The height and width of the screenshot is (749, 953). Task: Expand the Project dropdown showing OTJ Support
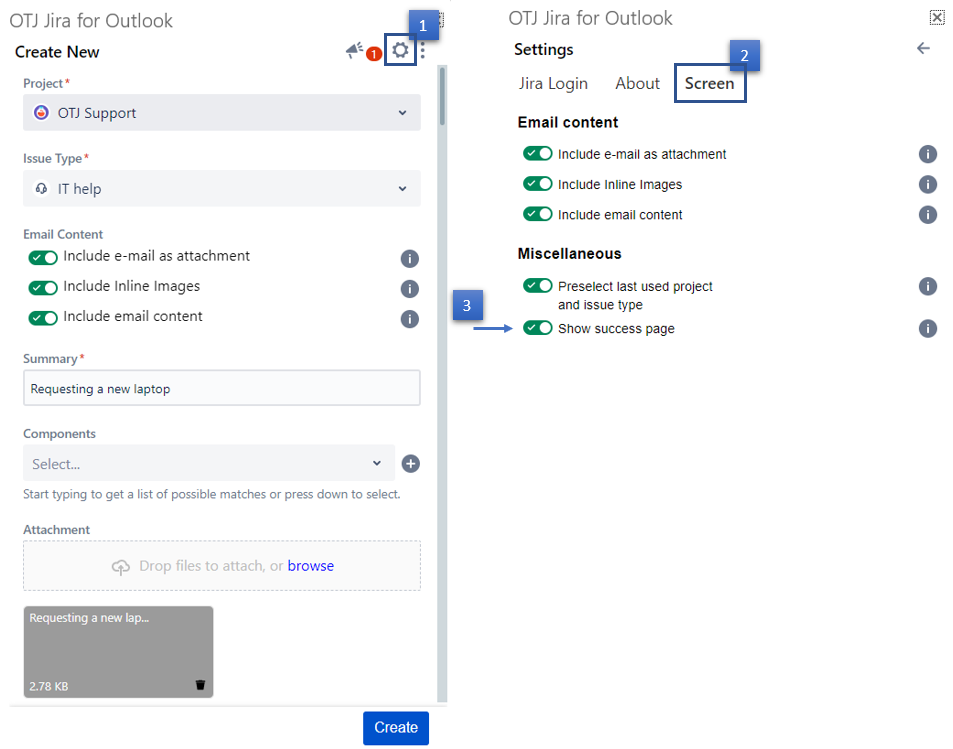[x=222, y=113]
